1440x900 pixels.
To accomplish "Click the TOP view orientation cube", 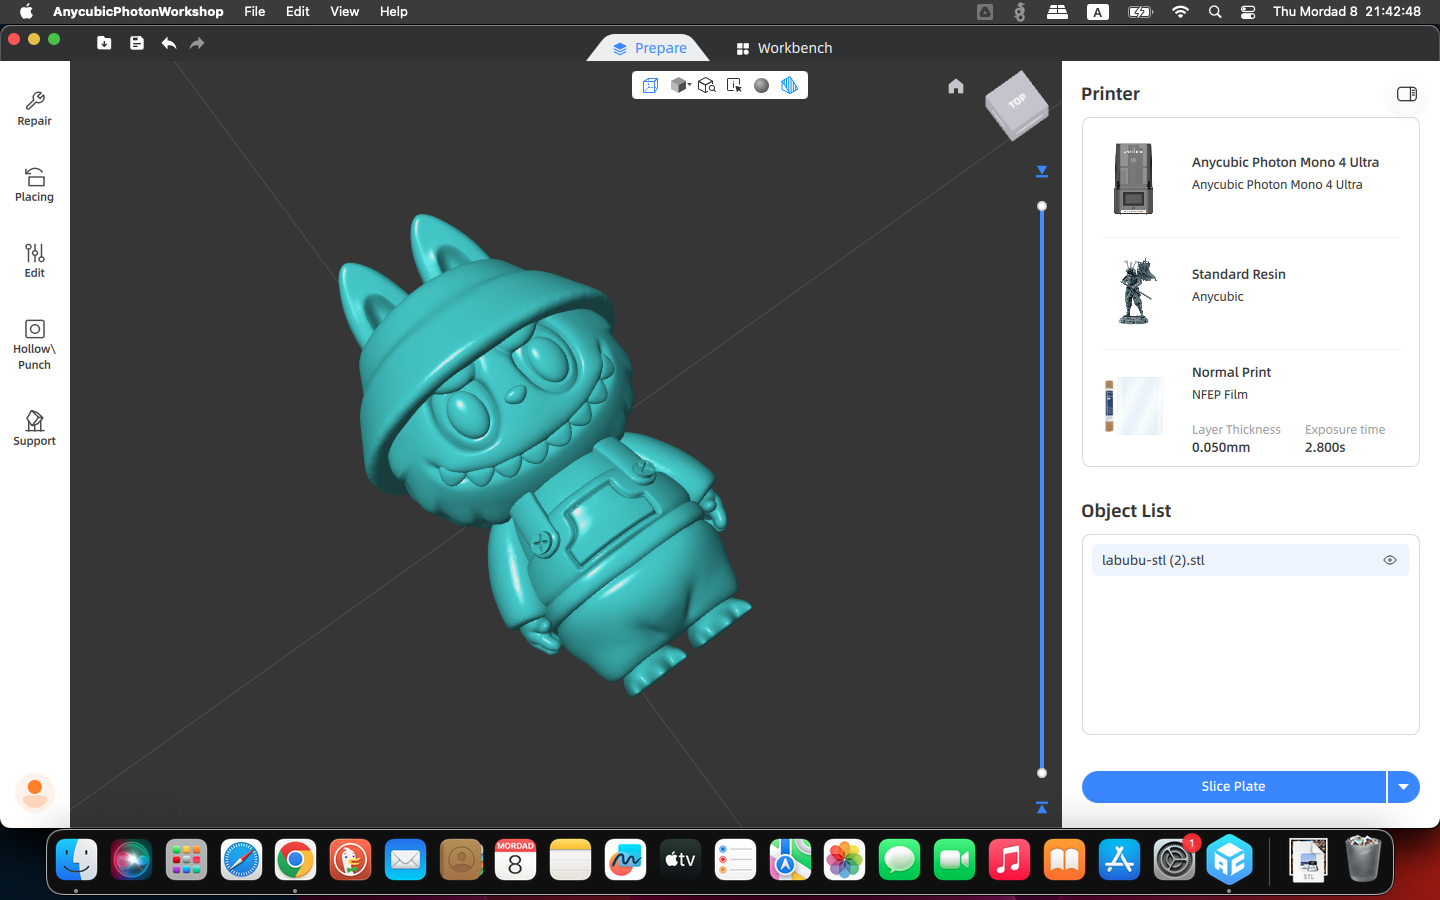I will point(1016,104).
